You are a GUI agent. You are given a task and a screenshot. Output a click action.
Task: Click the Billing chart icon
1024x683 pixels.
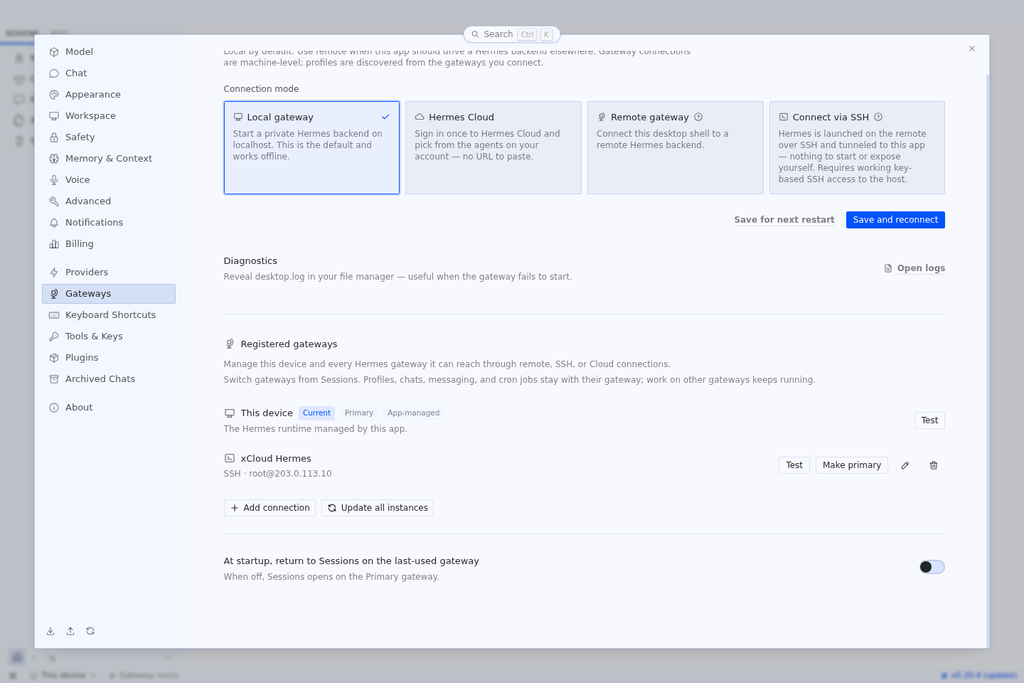[54, 244]
